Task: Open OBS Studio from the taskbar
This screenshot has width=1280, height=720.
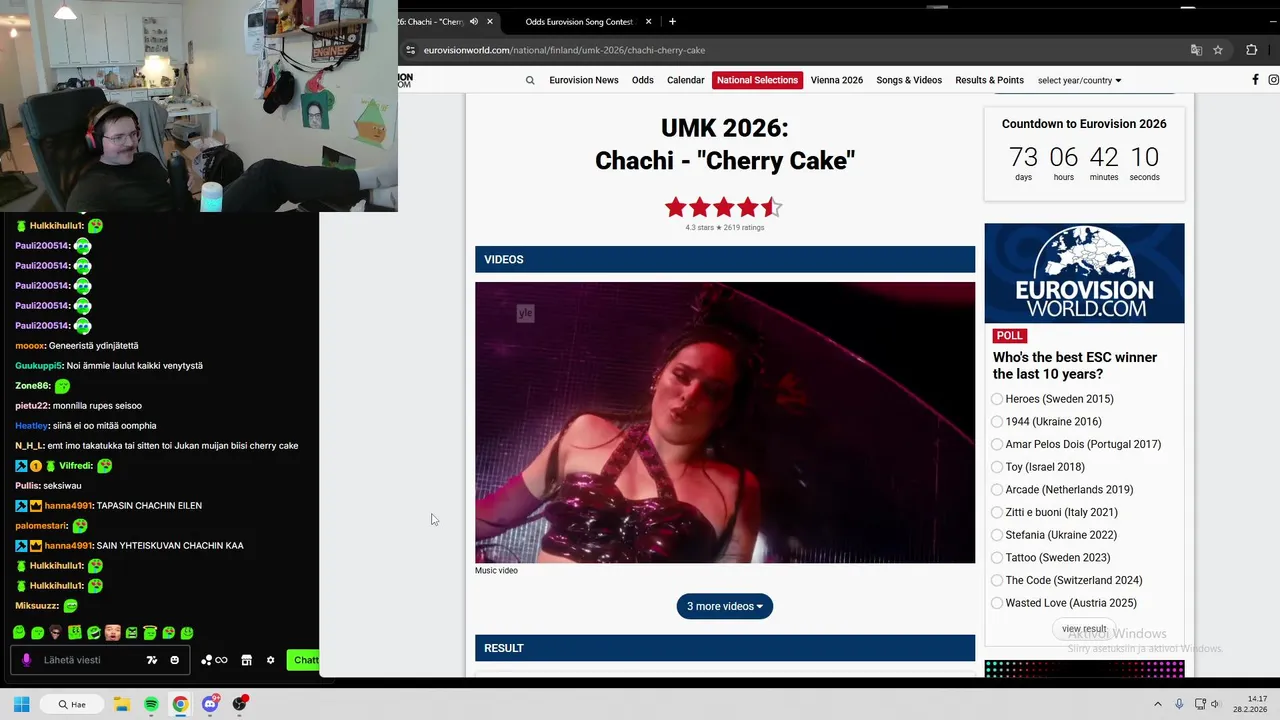Action: point(240,704)
